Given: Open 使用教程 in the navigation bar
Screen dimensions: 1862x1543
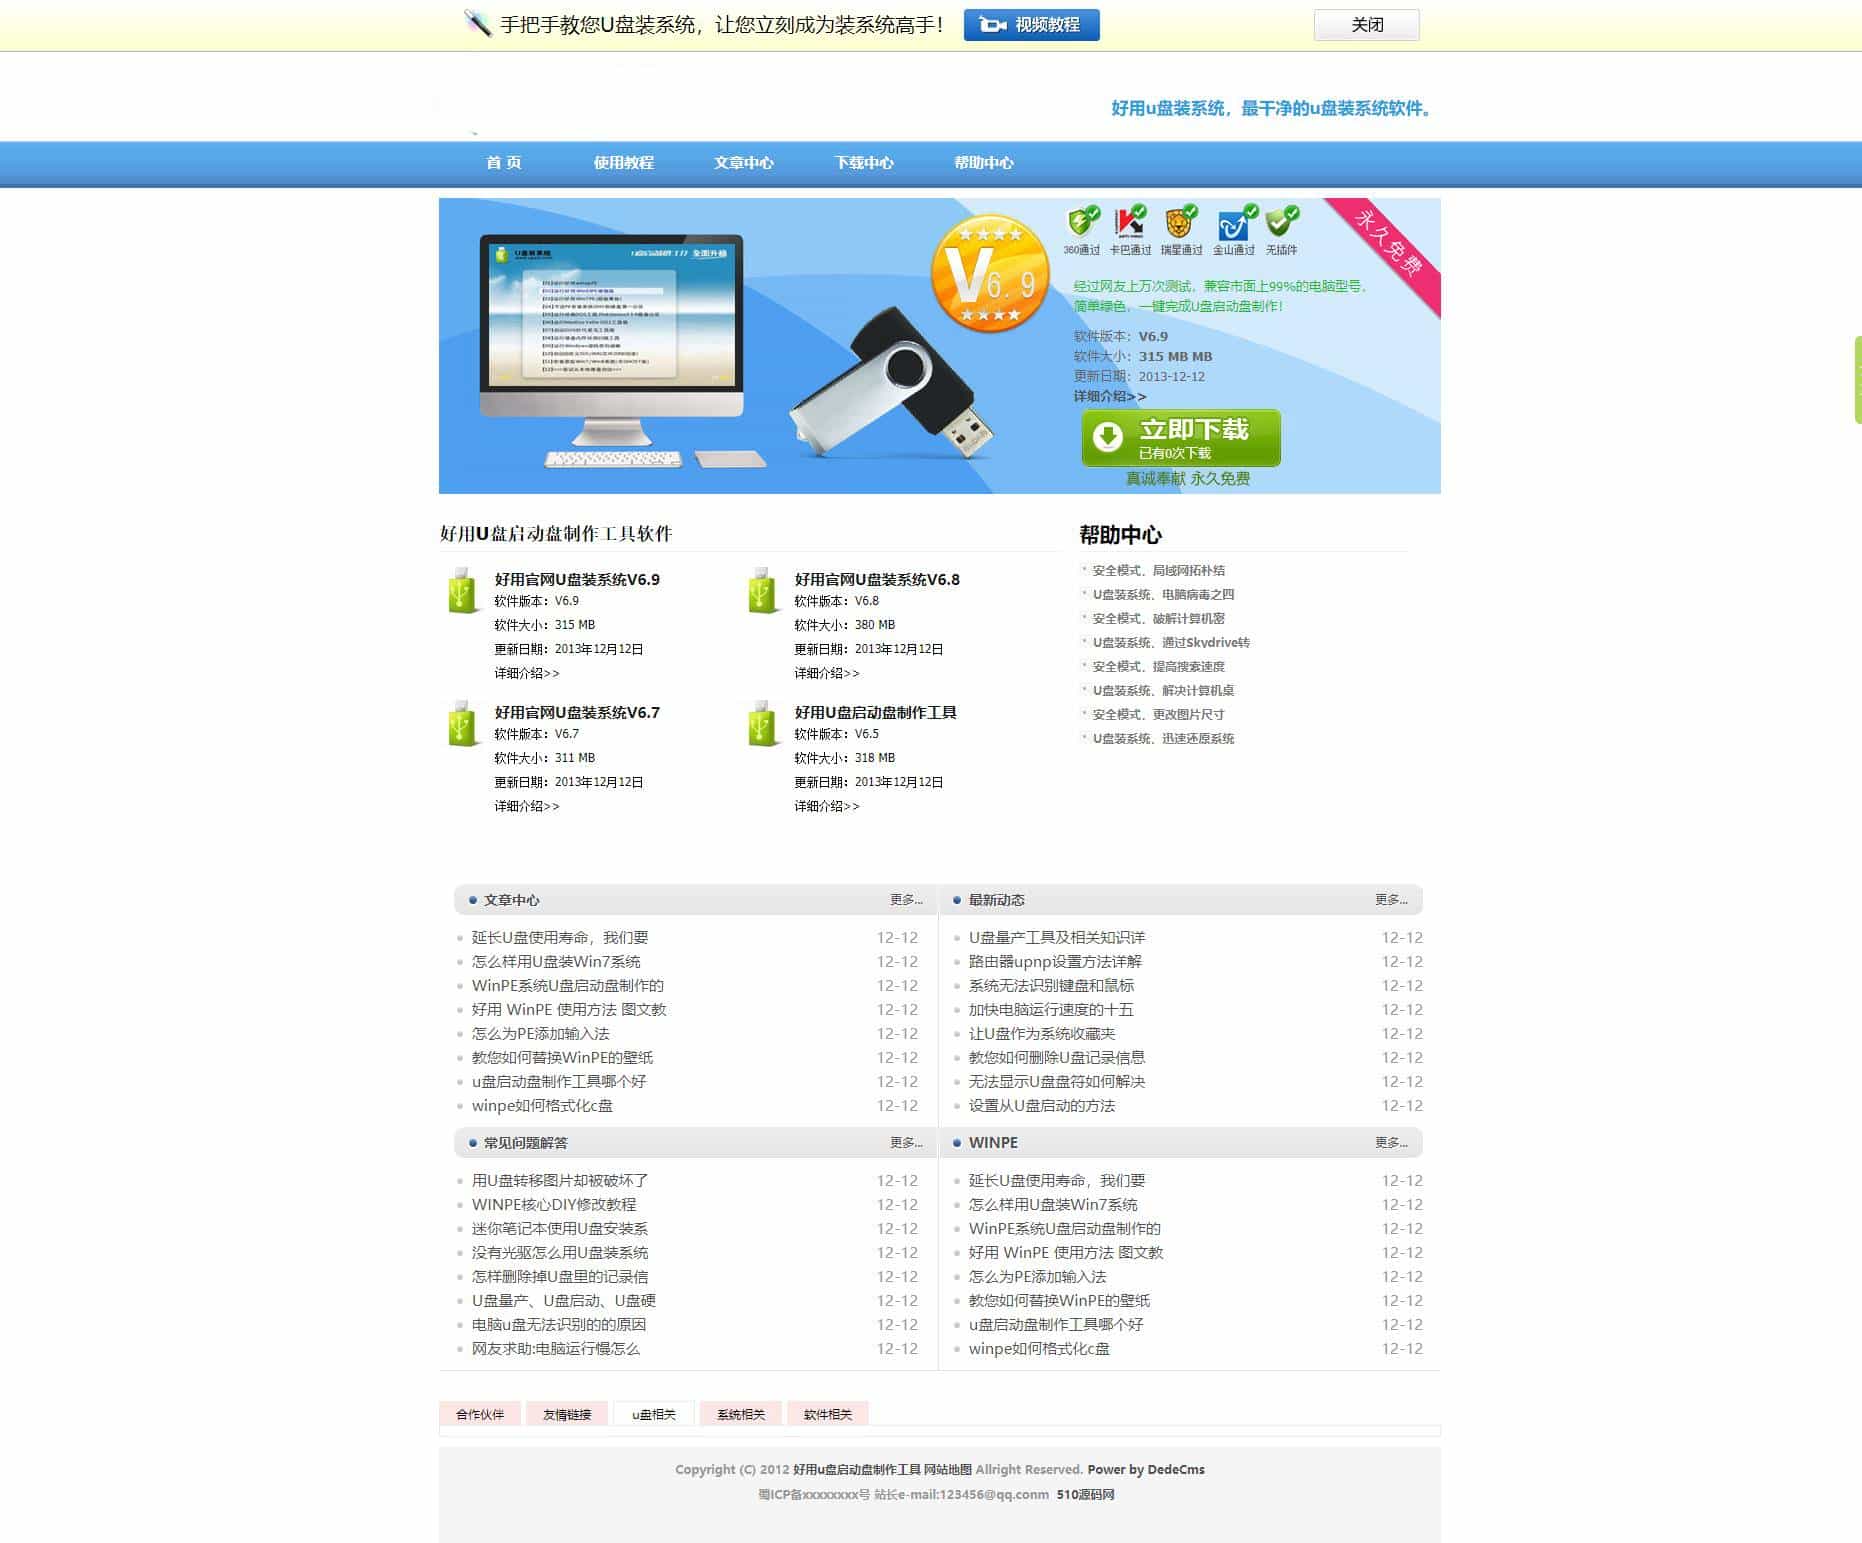Looking at the screenshot, I should point(624,163).
